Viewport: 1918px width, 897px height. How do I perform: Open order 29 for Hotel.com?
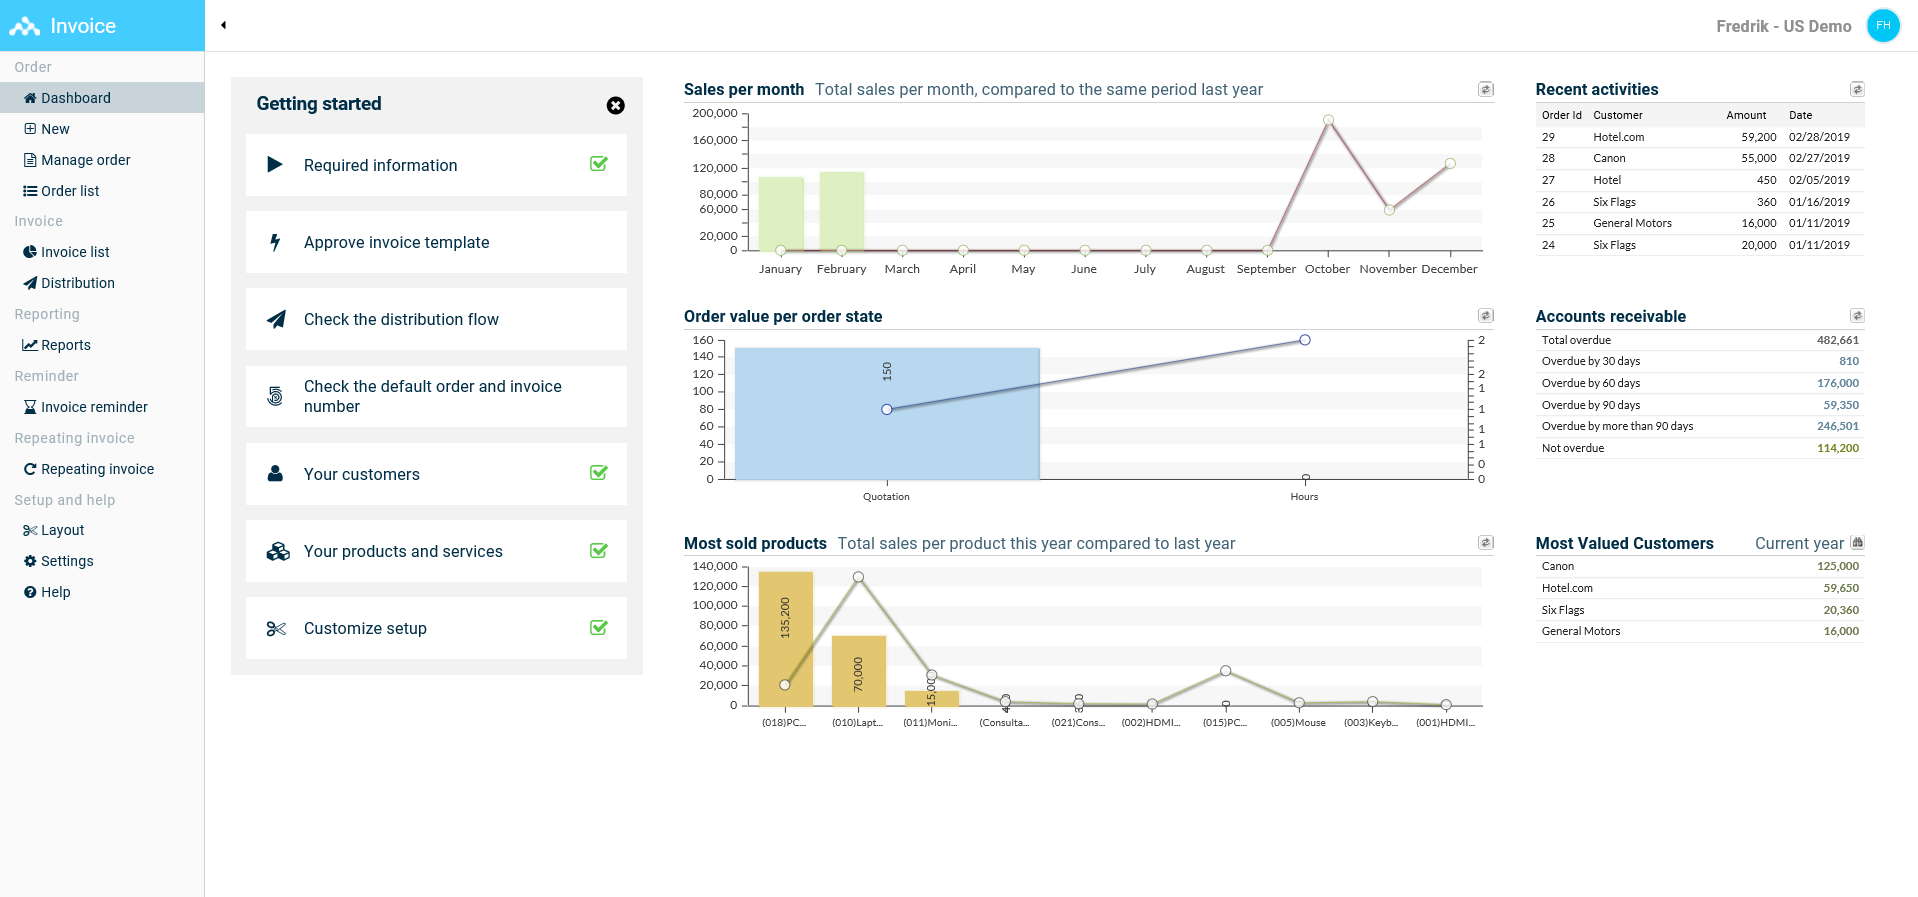pyautogui.click(x=1700, y=137)
